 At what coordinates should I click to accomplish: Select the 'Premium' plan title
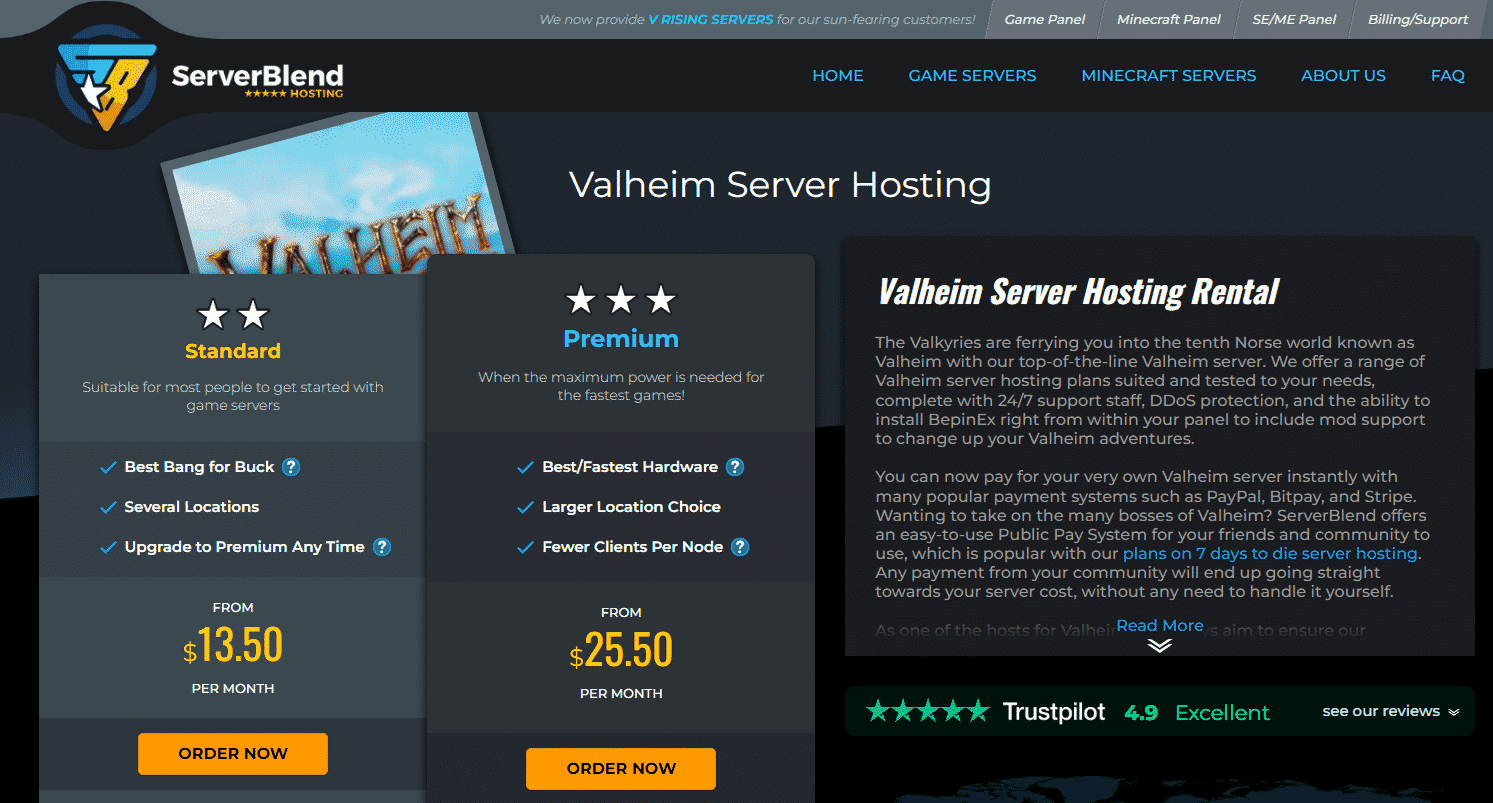[x=621, y=339]
